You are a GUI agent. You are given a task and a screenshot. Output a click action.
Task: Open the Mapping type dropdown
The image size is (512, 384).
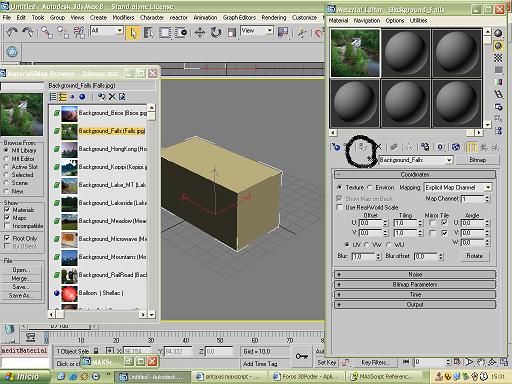pyautogui.click(x=458, y=188)
